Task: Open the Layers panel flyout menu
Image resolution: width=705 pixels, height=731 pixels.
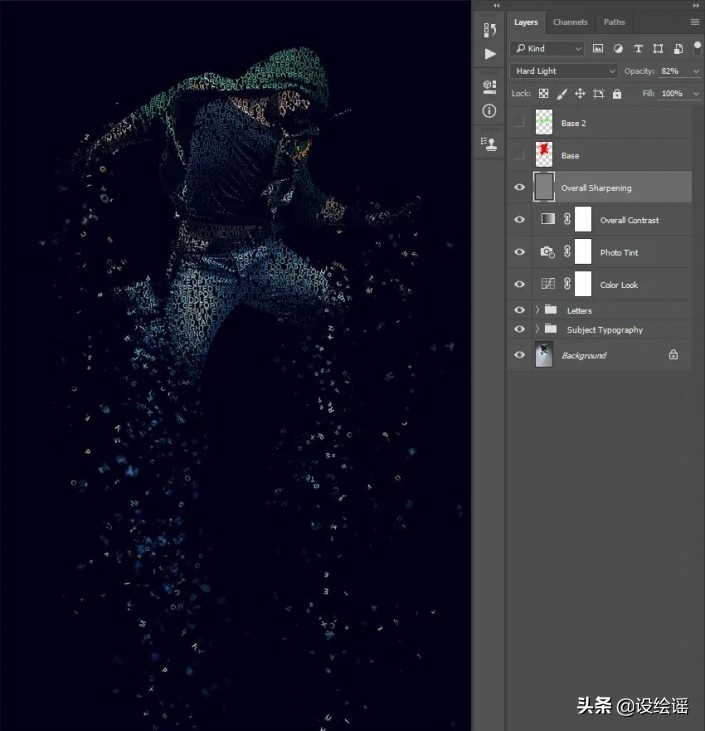Action: tap(694, 22)
